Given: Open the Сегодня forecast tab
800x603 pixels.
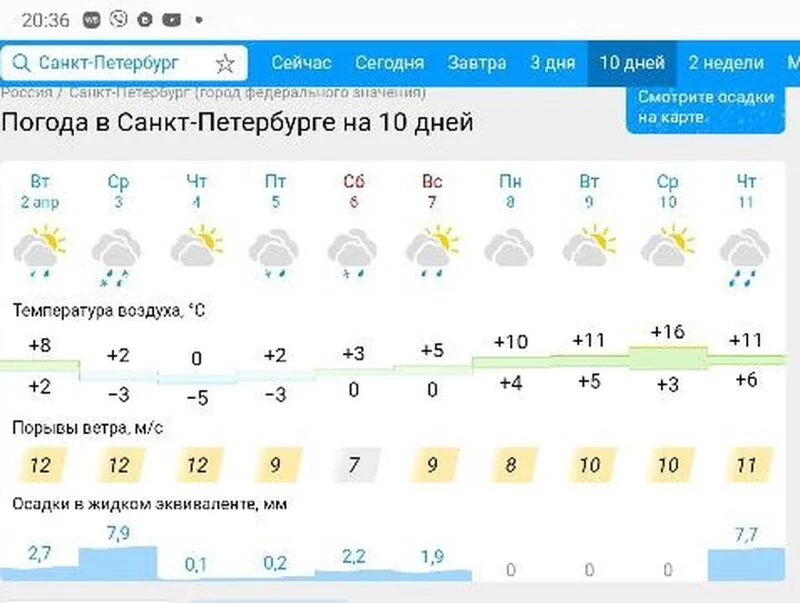Looking at the screenshot, I should pos(389,63).
